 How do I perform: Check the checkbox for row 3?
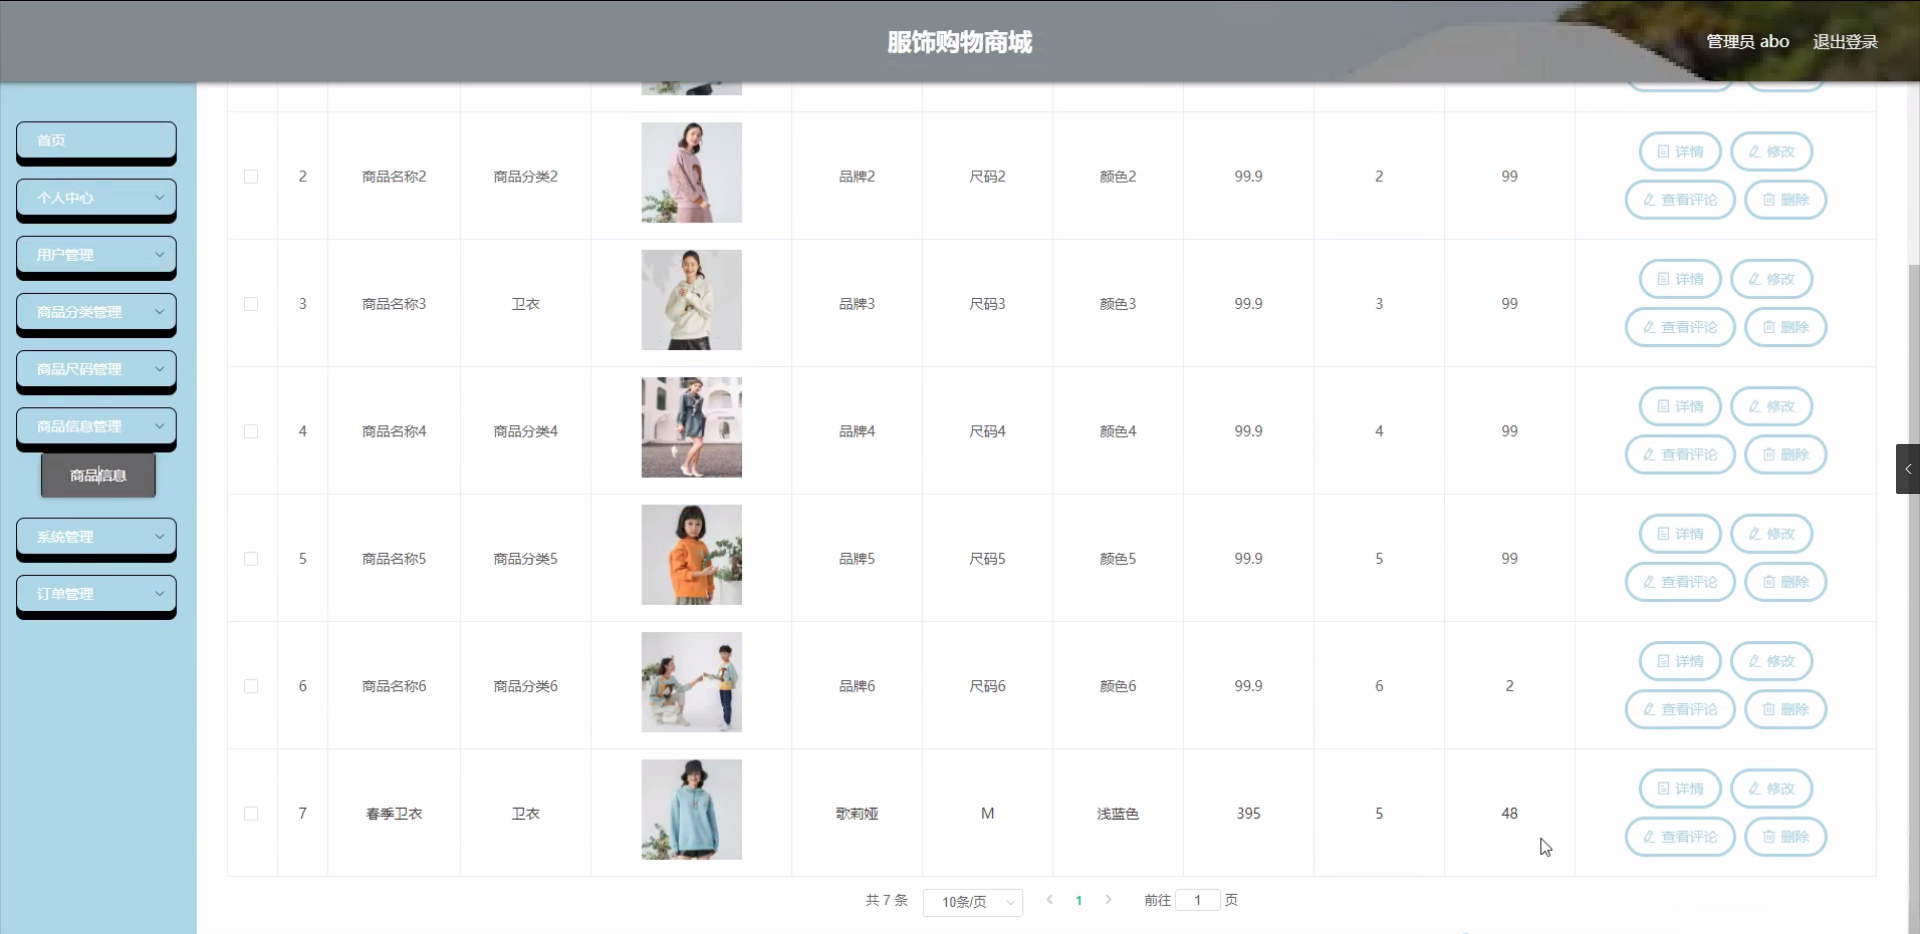[x=251, y=304]
